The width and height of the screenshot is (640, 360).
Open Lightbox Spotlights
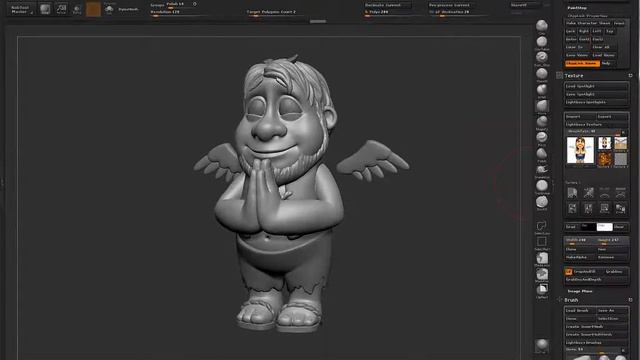click(x=596, y=102)
